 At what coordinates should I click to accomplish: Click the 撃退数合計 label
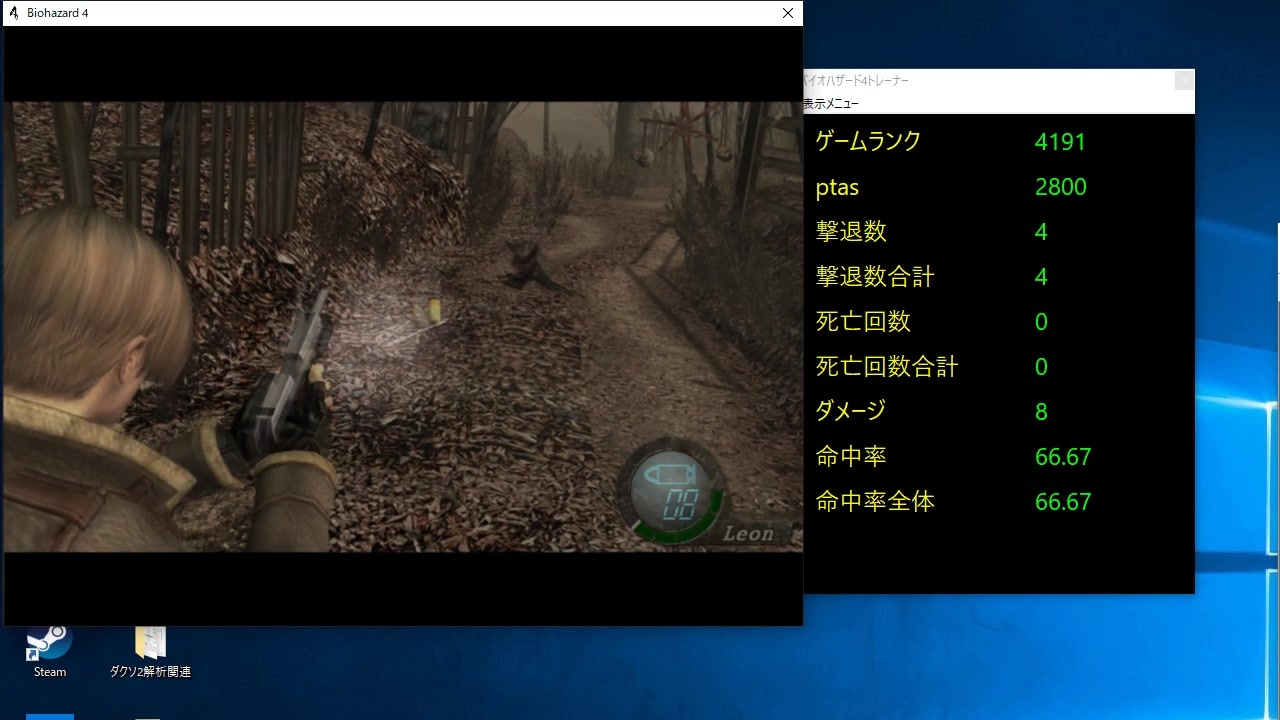[875, 276]
